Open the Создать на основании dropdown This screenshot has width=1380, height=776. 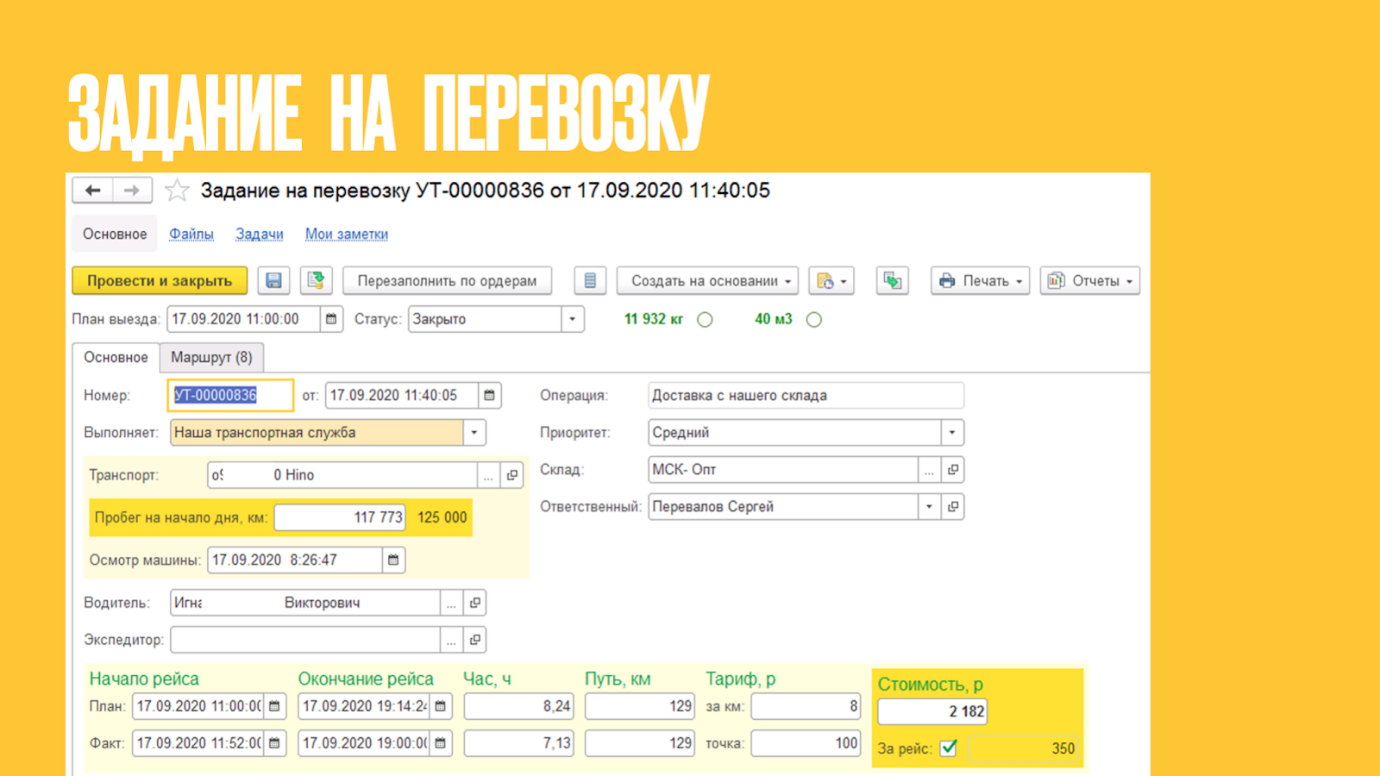(x=708, y=281)
